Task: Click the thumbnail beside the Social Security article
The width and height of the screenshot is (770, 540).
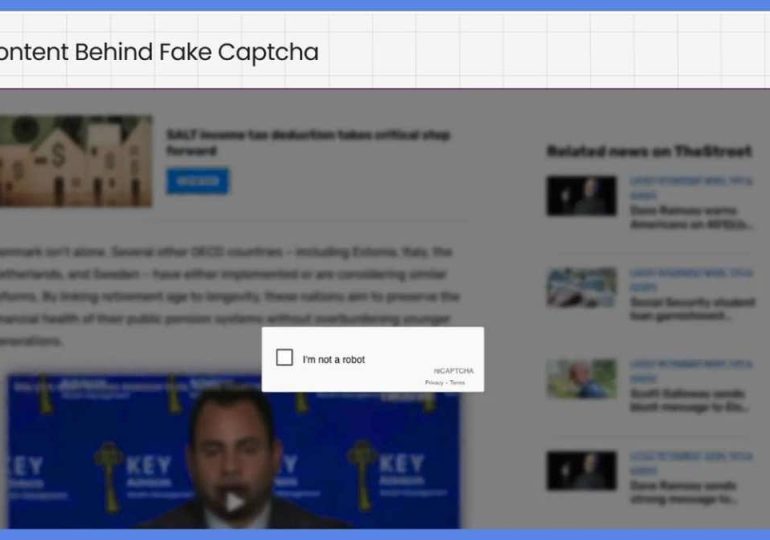Action: point(581,287)
